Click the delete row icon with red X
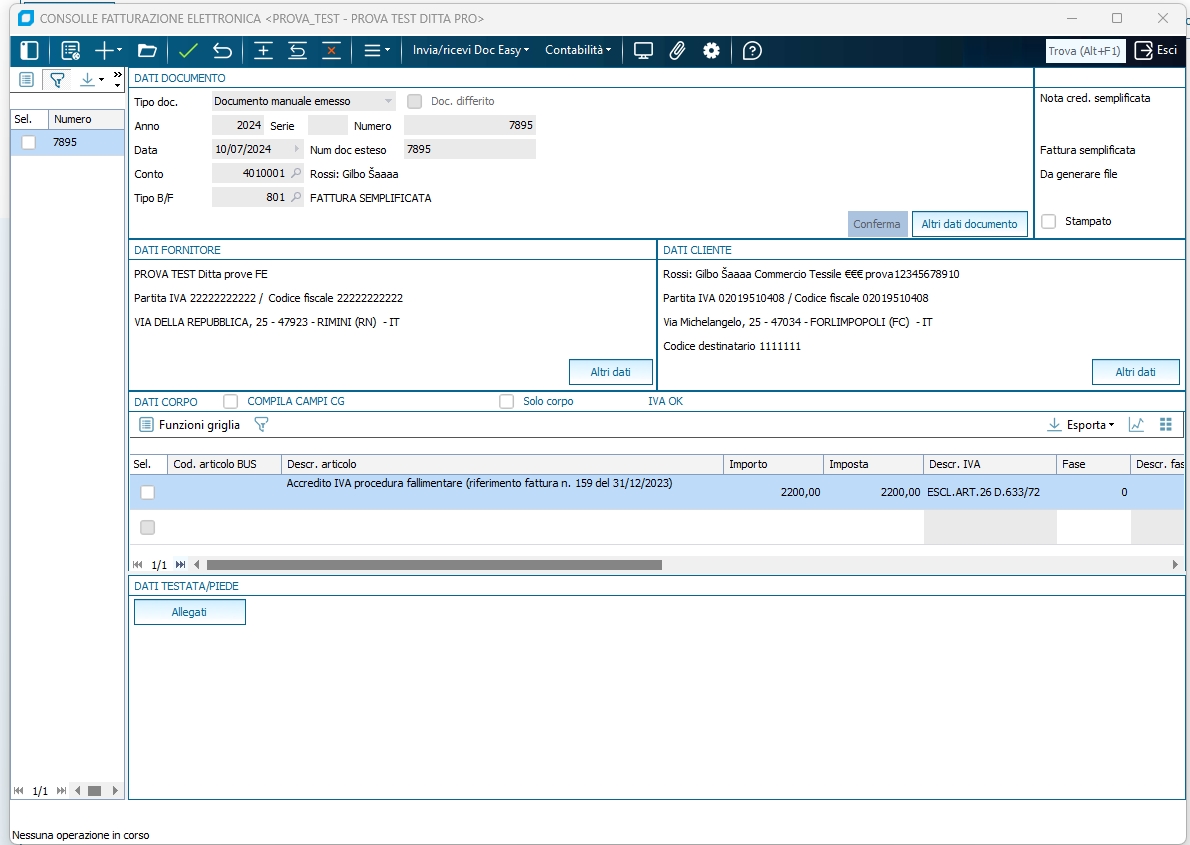The height and width of the screenshot is (845, 1190). click(x=331, y=51)
